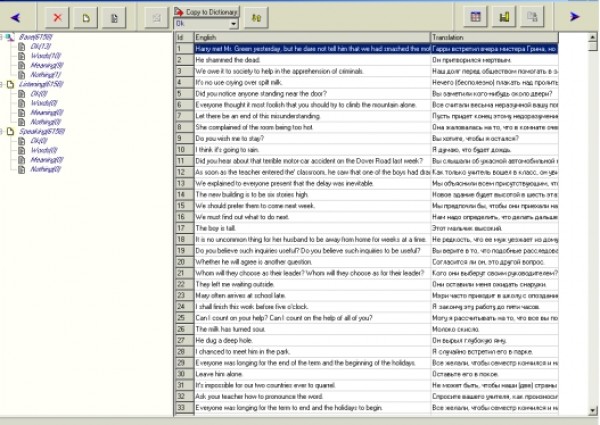600x425 pixels.
Task: Click the document with lines icon
Action: point(114,16)
